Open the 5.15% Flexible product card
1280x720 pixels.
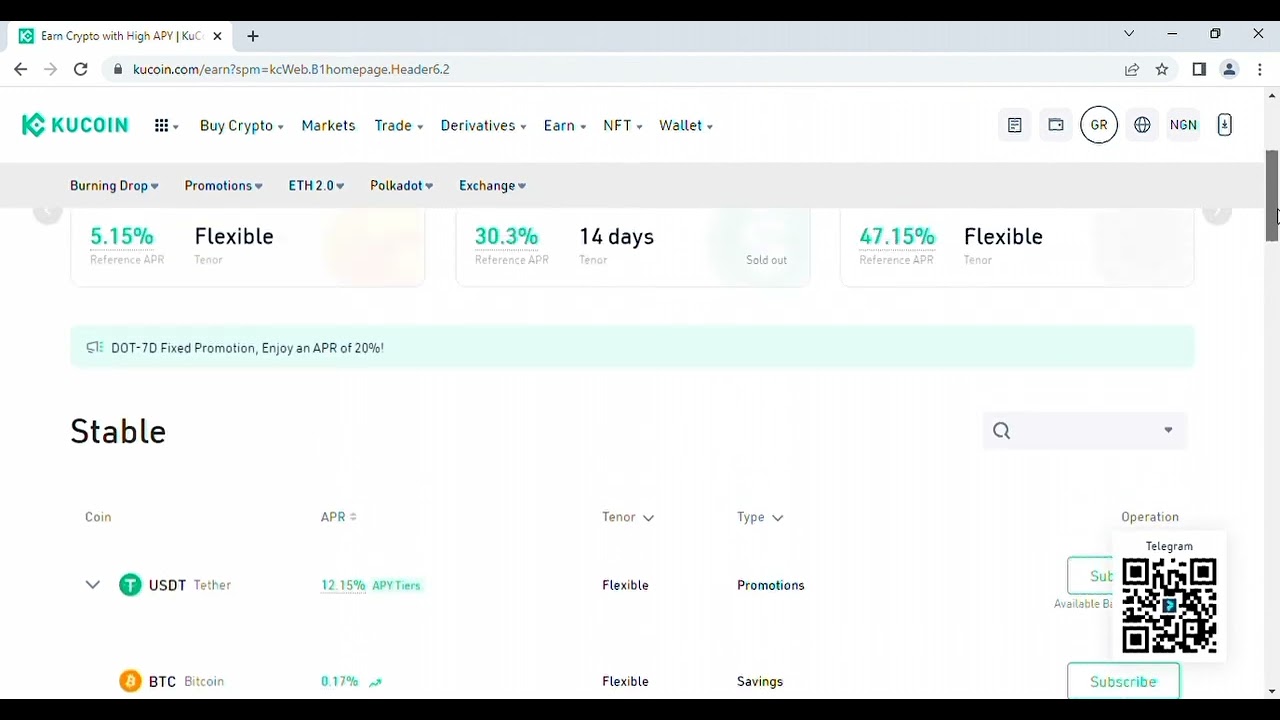click(248, 248)
